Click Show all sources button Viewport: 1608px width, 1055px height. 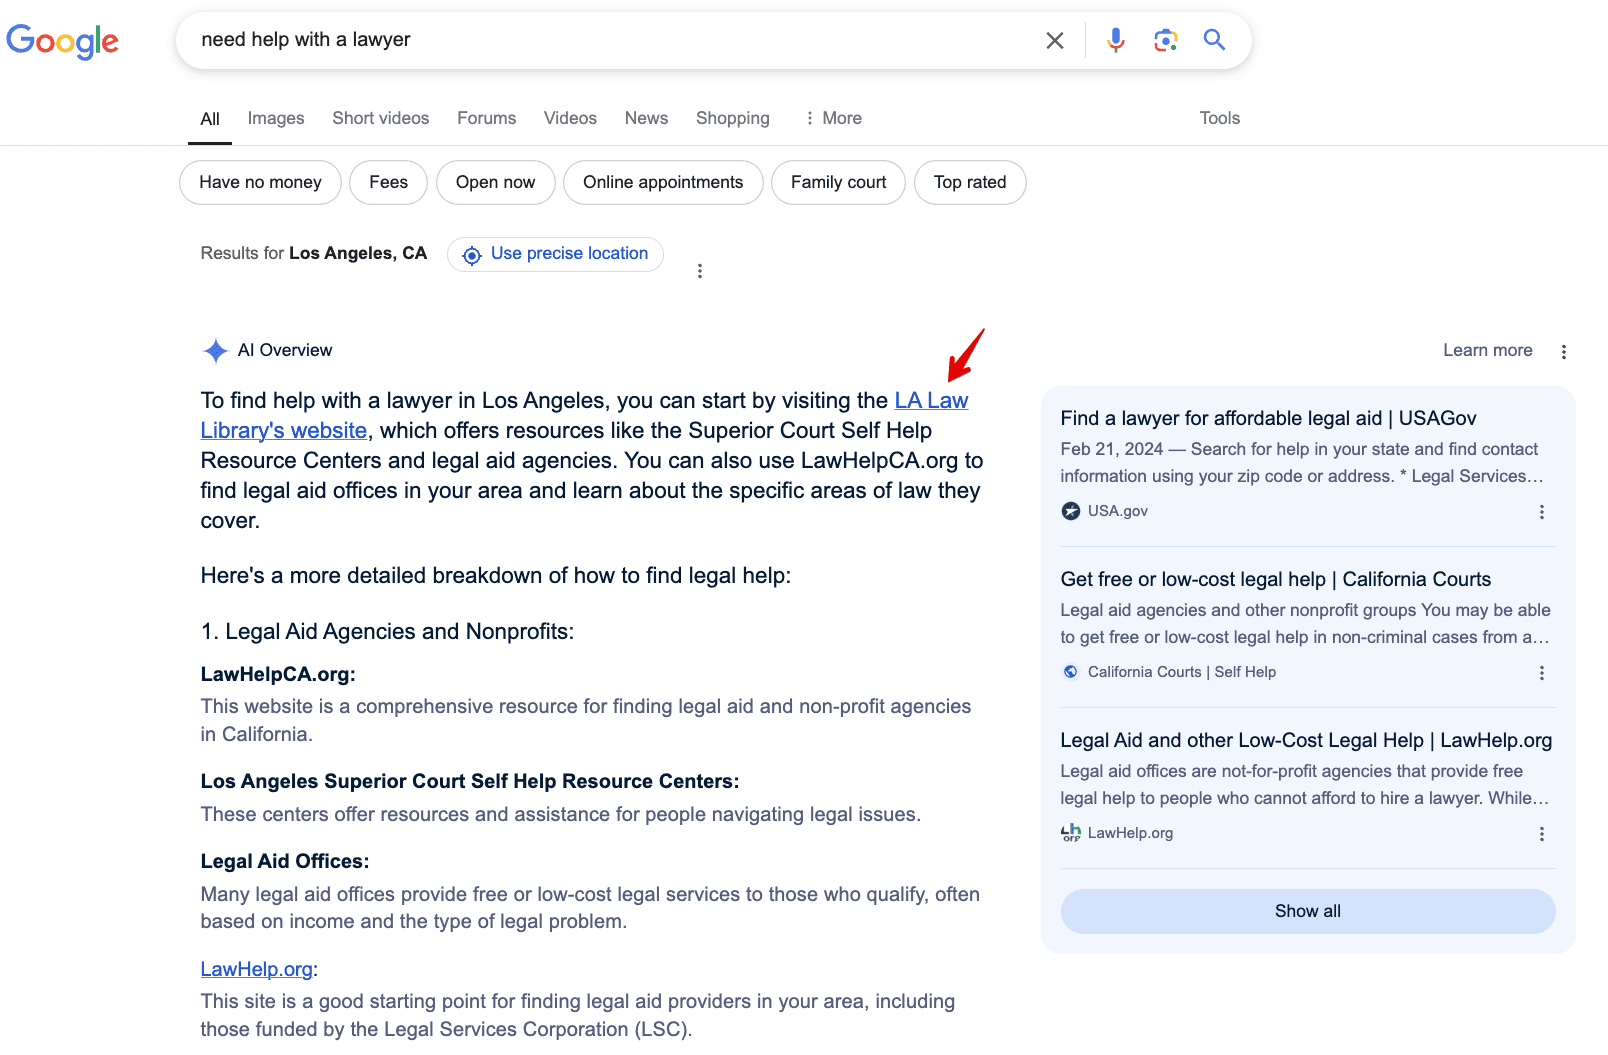pos(1308,911)
